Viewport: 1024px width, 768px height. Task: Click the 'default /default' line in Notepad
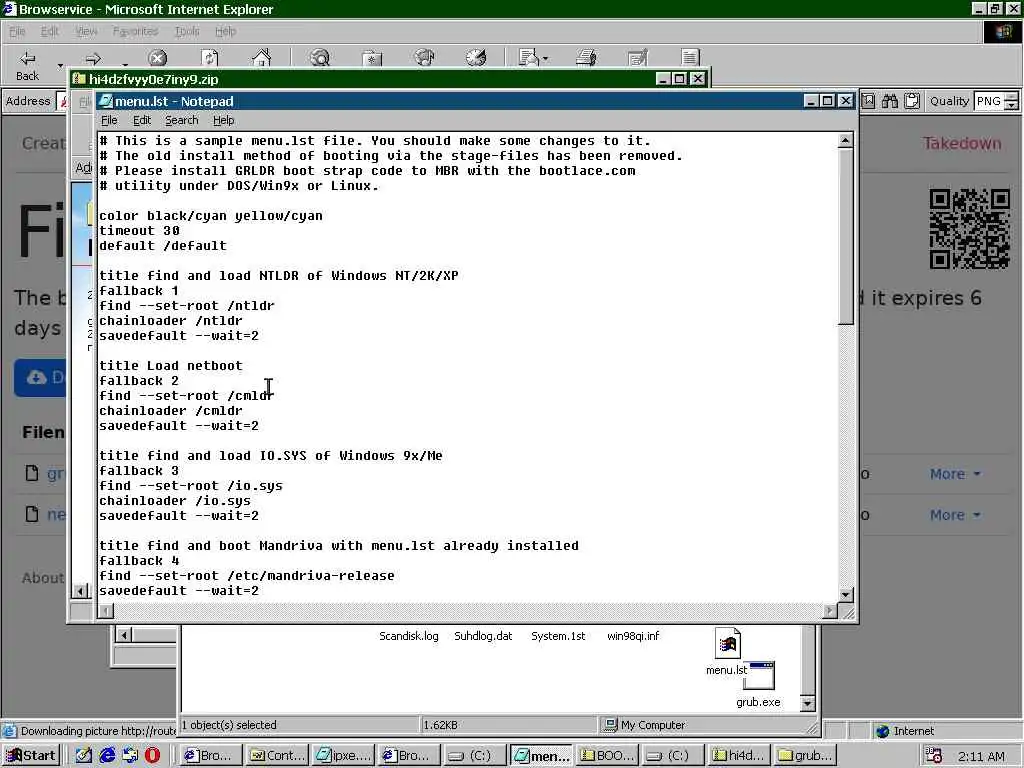tap(163, 246)
